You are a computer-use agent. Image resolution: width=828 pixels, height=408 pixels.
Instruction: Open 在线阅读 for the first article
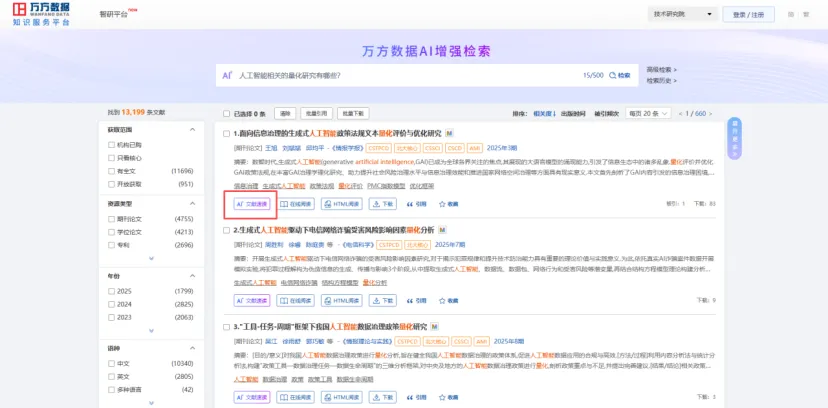tap(296, 203)
